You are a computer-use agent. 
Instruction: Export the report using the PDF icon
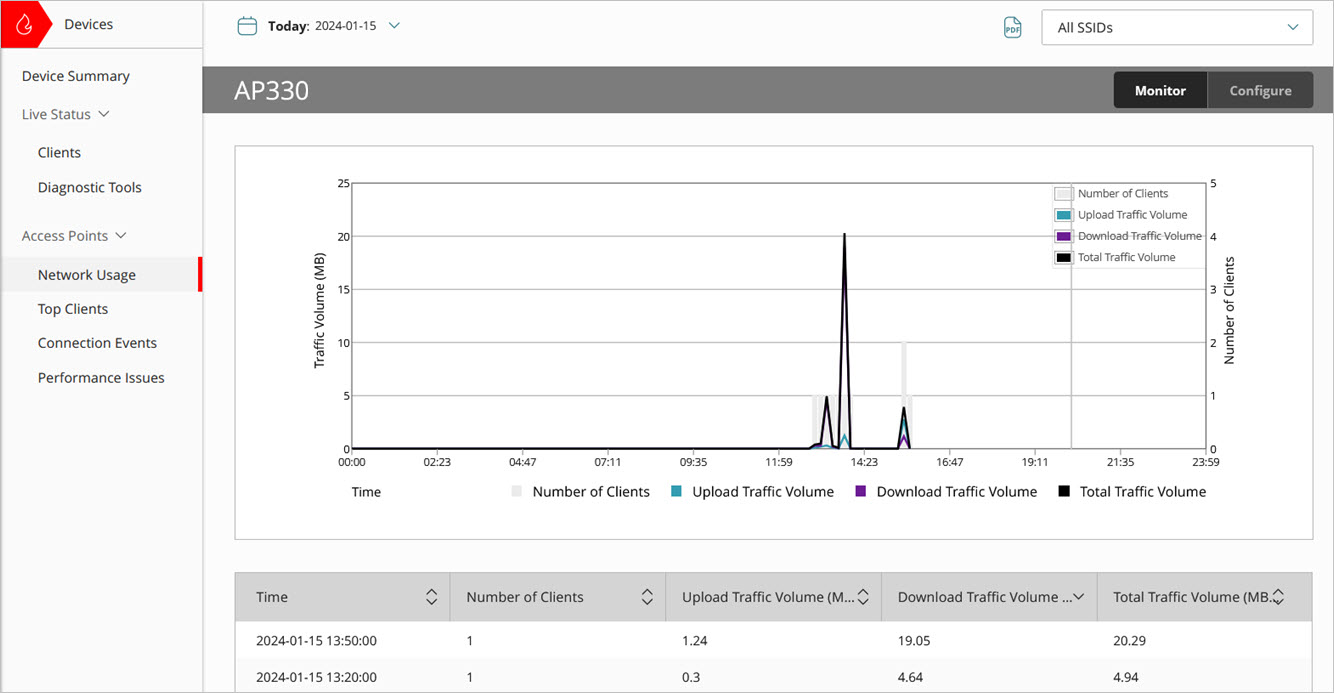tap(1012, 28)
